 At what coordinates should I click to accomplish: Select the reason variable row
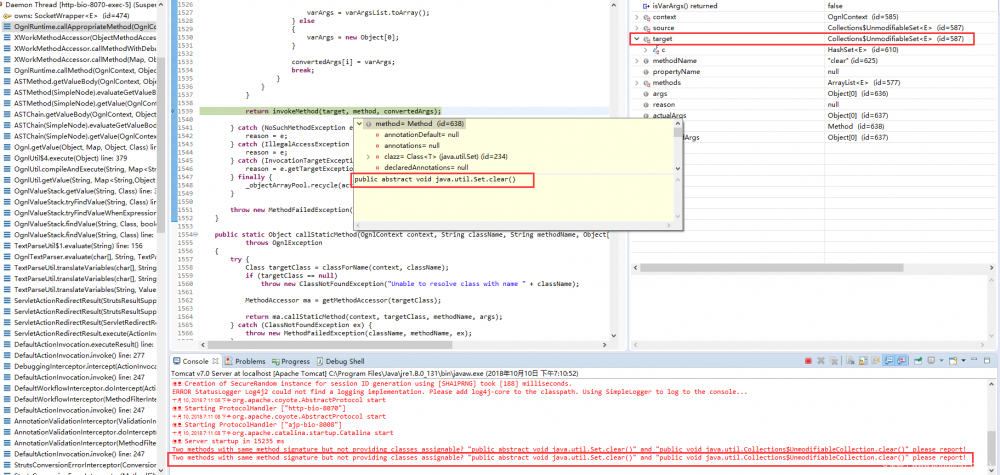(x=814, y=105)
